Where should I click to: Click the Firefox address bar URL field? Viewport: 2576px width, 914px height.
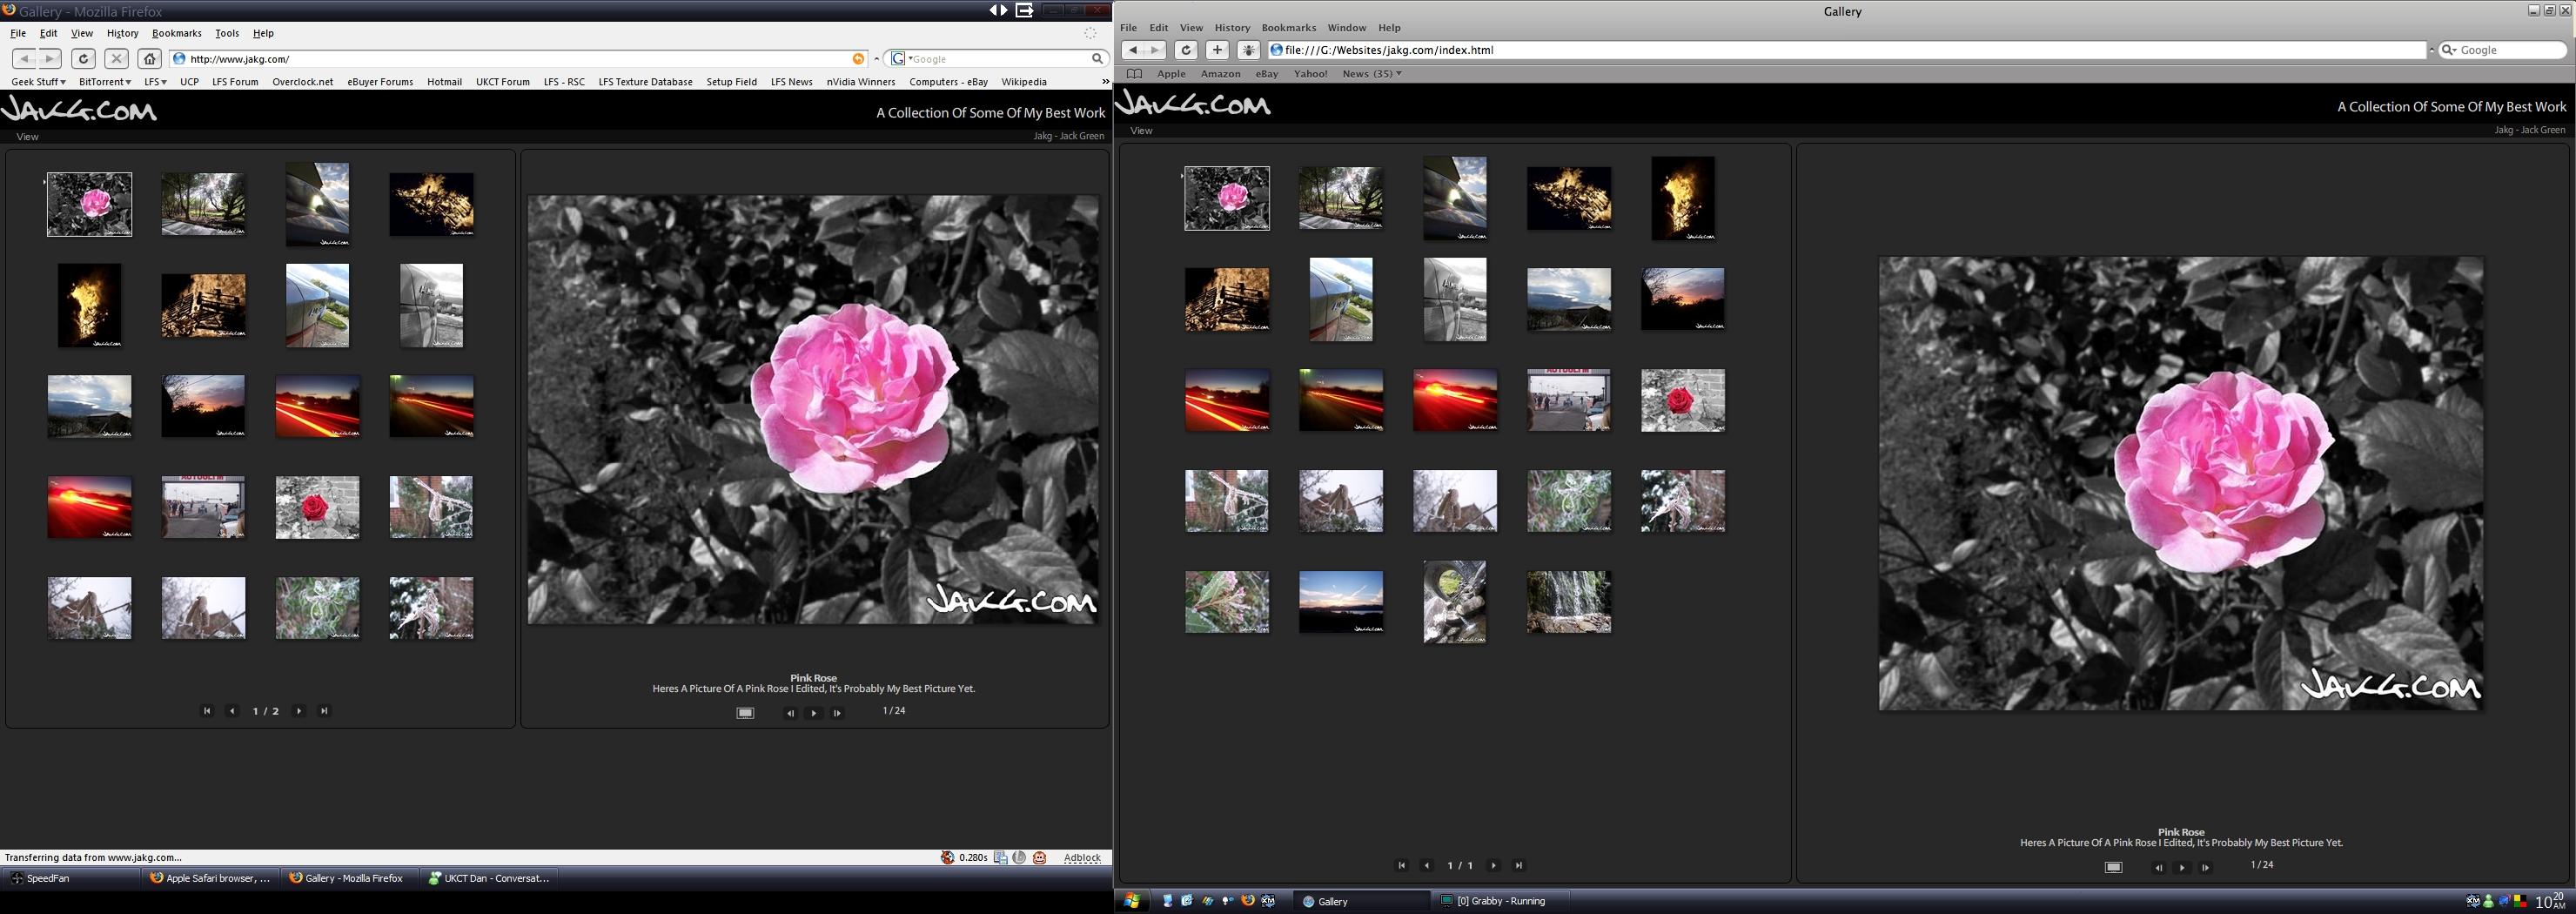[517, 59]
